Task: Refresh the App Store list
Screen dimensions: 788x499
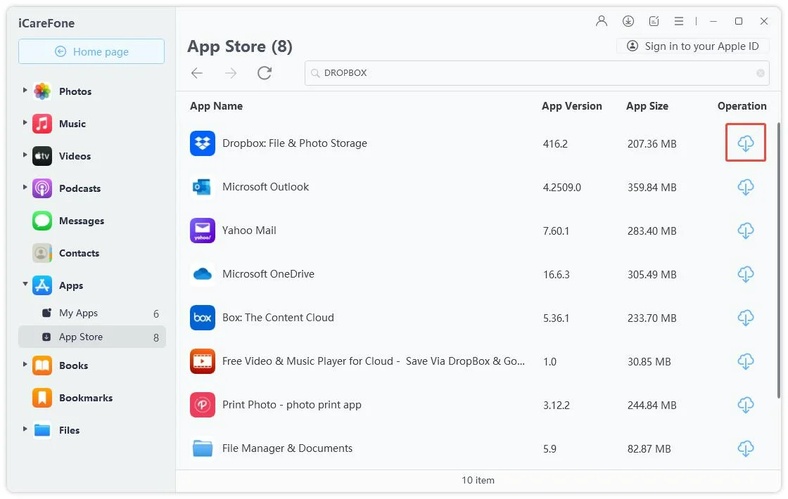Action: [265, 73]
